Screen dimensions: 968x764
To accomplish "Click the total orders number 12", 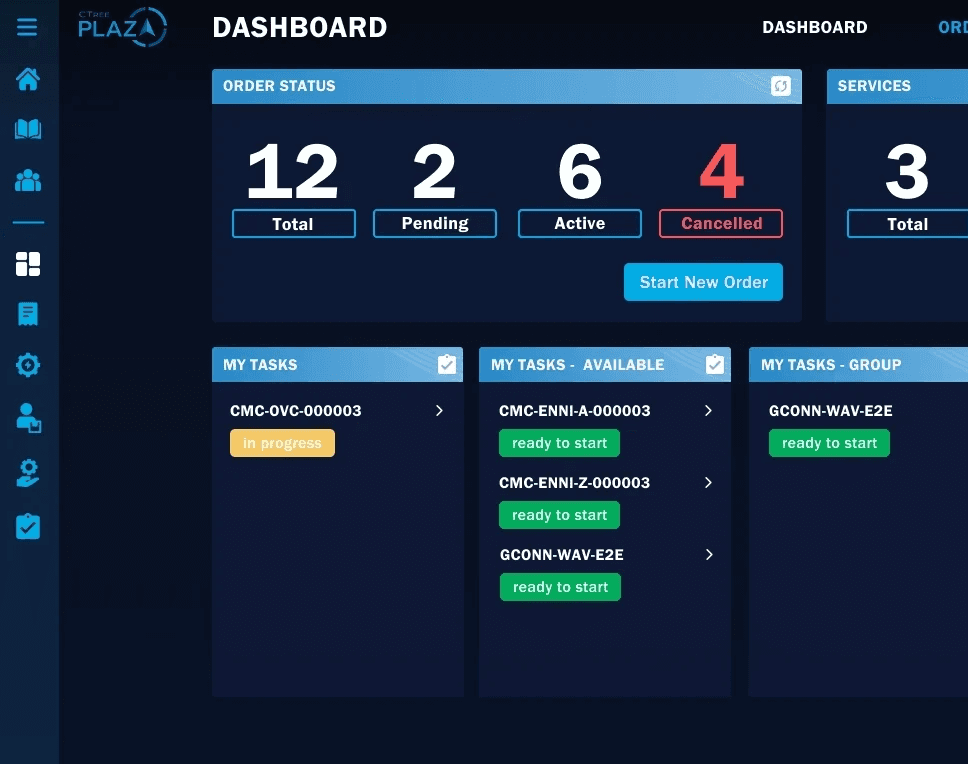I will pyautogui.click(x=293, y=171).
